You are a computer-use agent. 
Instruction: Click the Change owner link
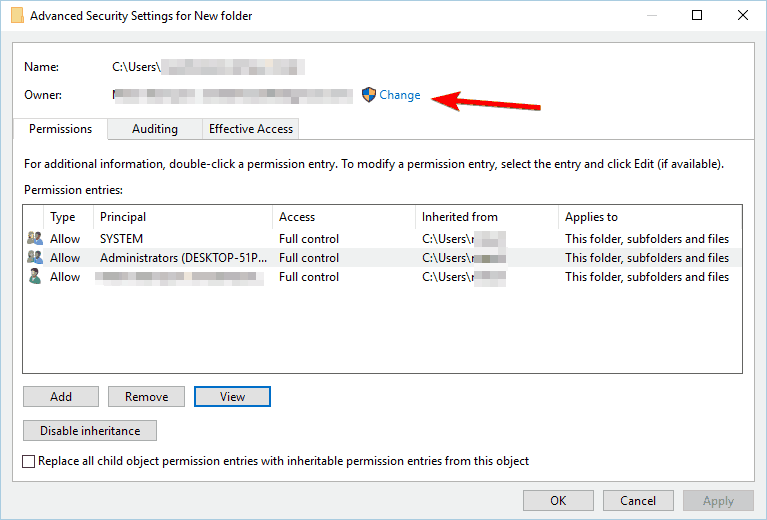(x=400, y=95)
